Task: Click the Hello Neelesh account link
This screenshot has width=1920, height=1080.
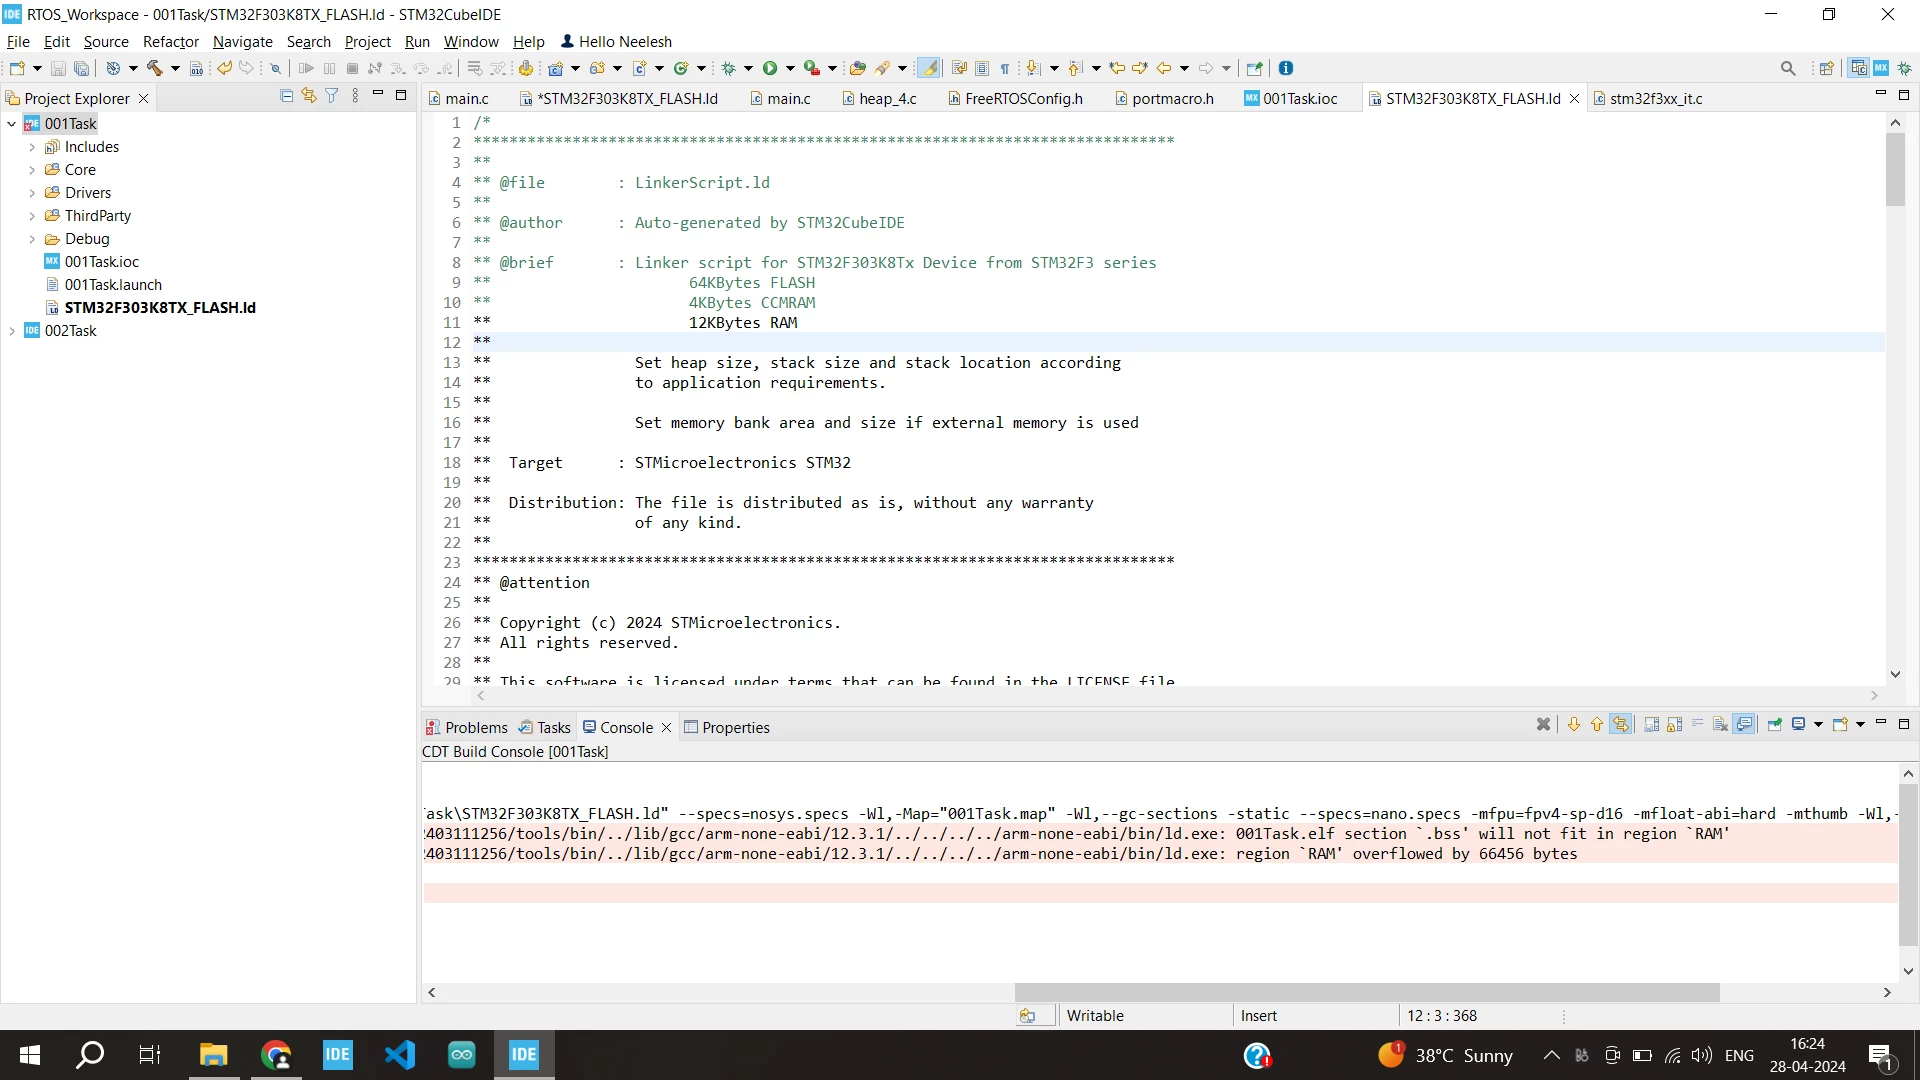Action: pos(616,41)
